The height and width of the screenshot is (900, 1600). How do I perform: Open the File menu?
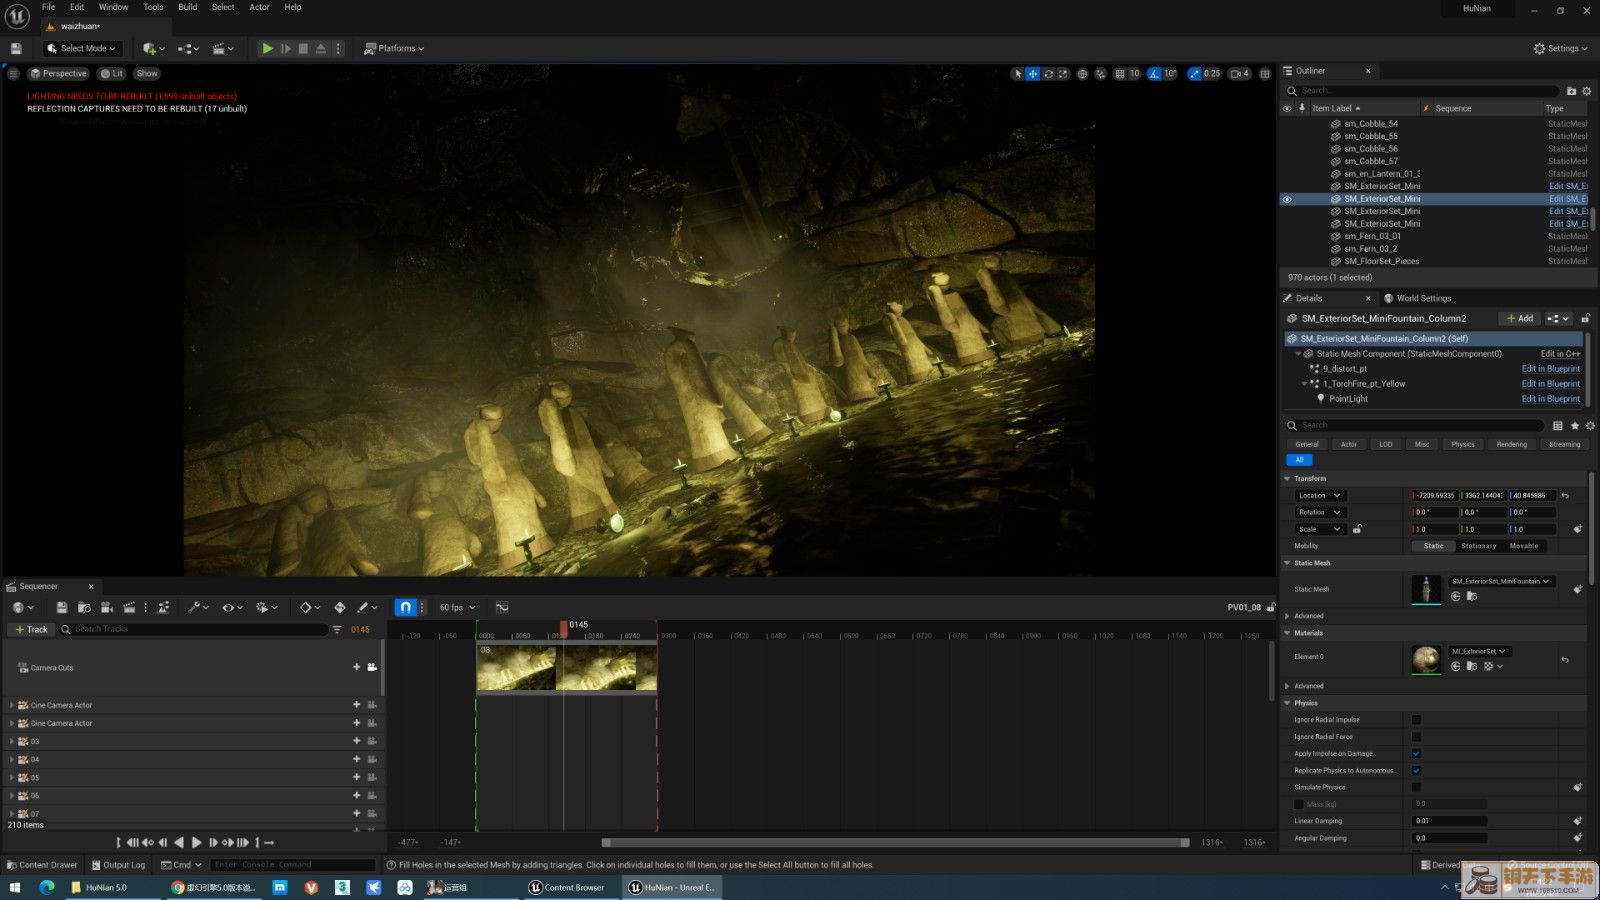48,7
